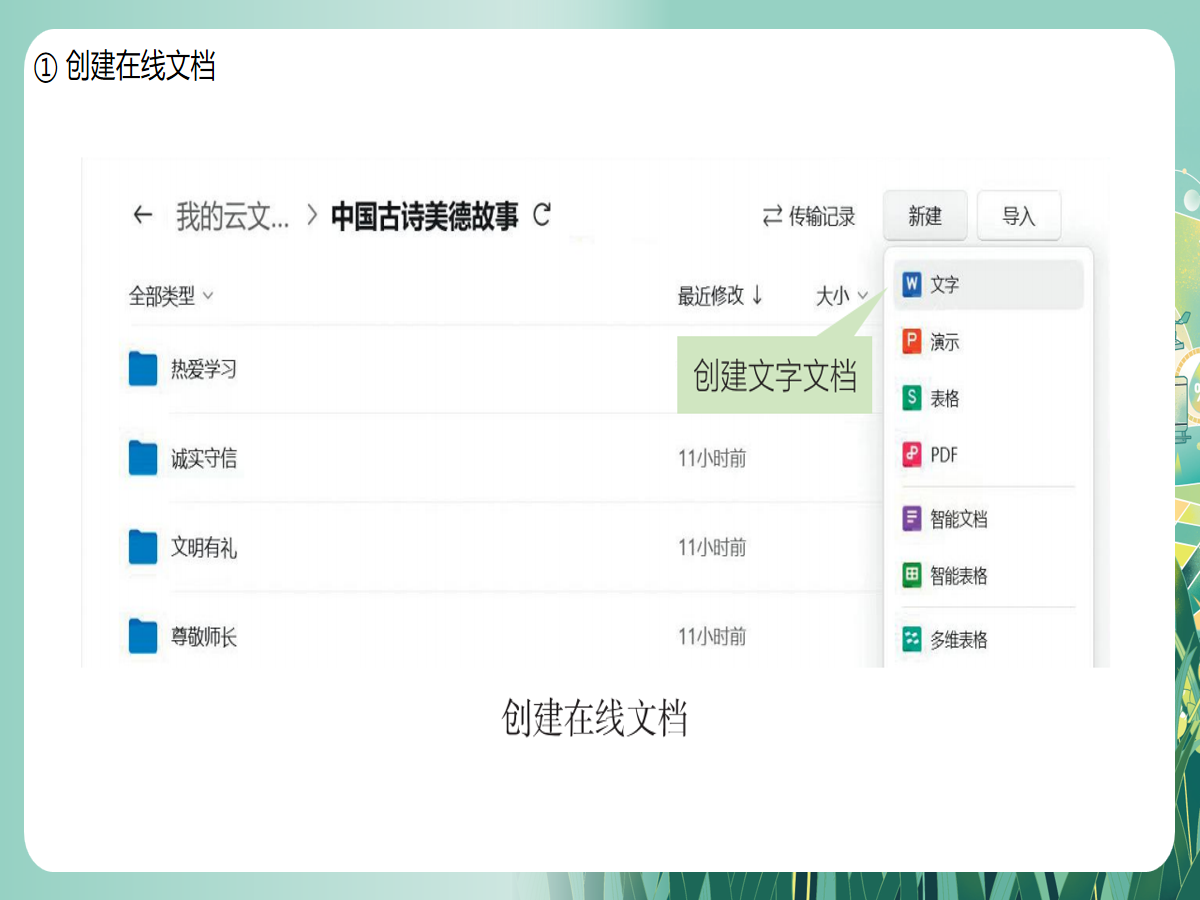The height and width of the screenshot is (900, 1200).
Task: Click the 导入 button
Action: tap(1018, 216)
